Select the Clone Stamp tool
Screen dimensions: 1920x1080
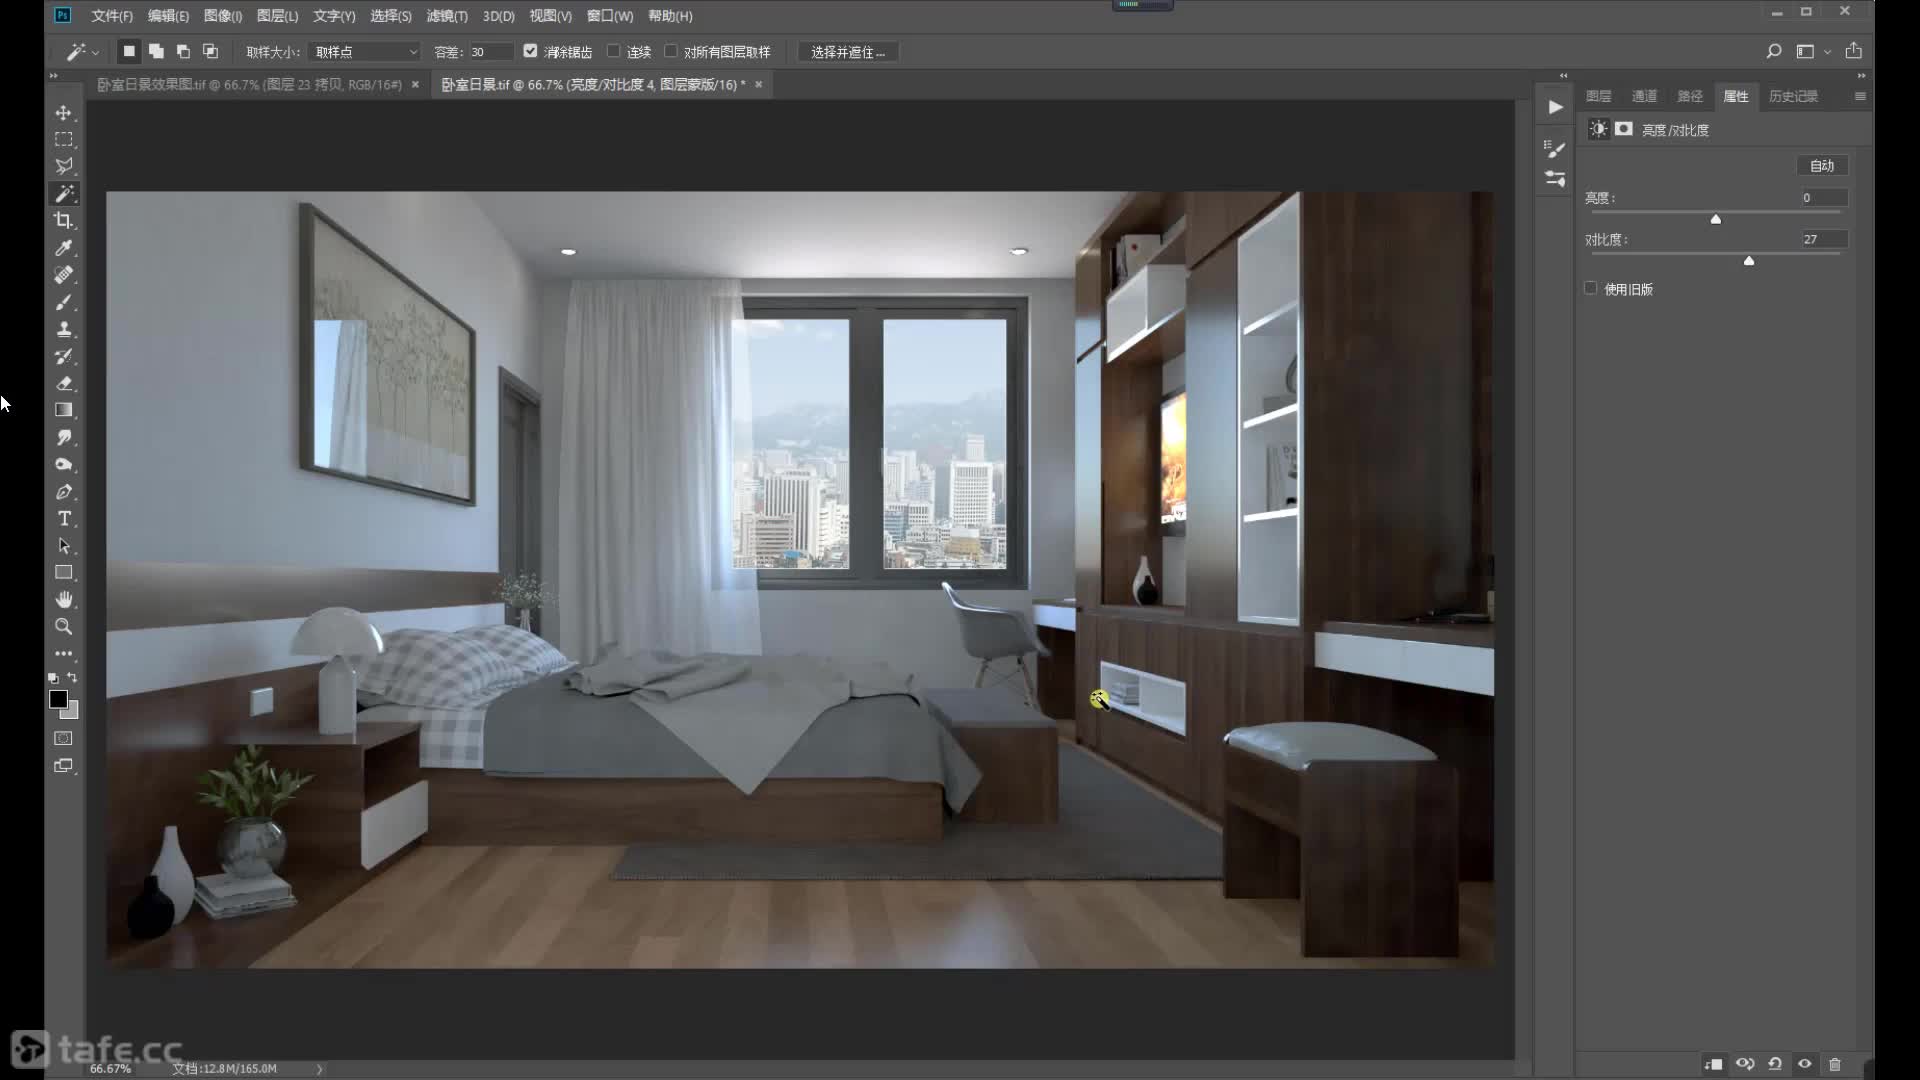coord(63,329)
